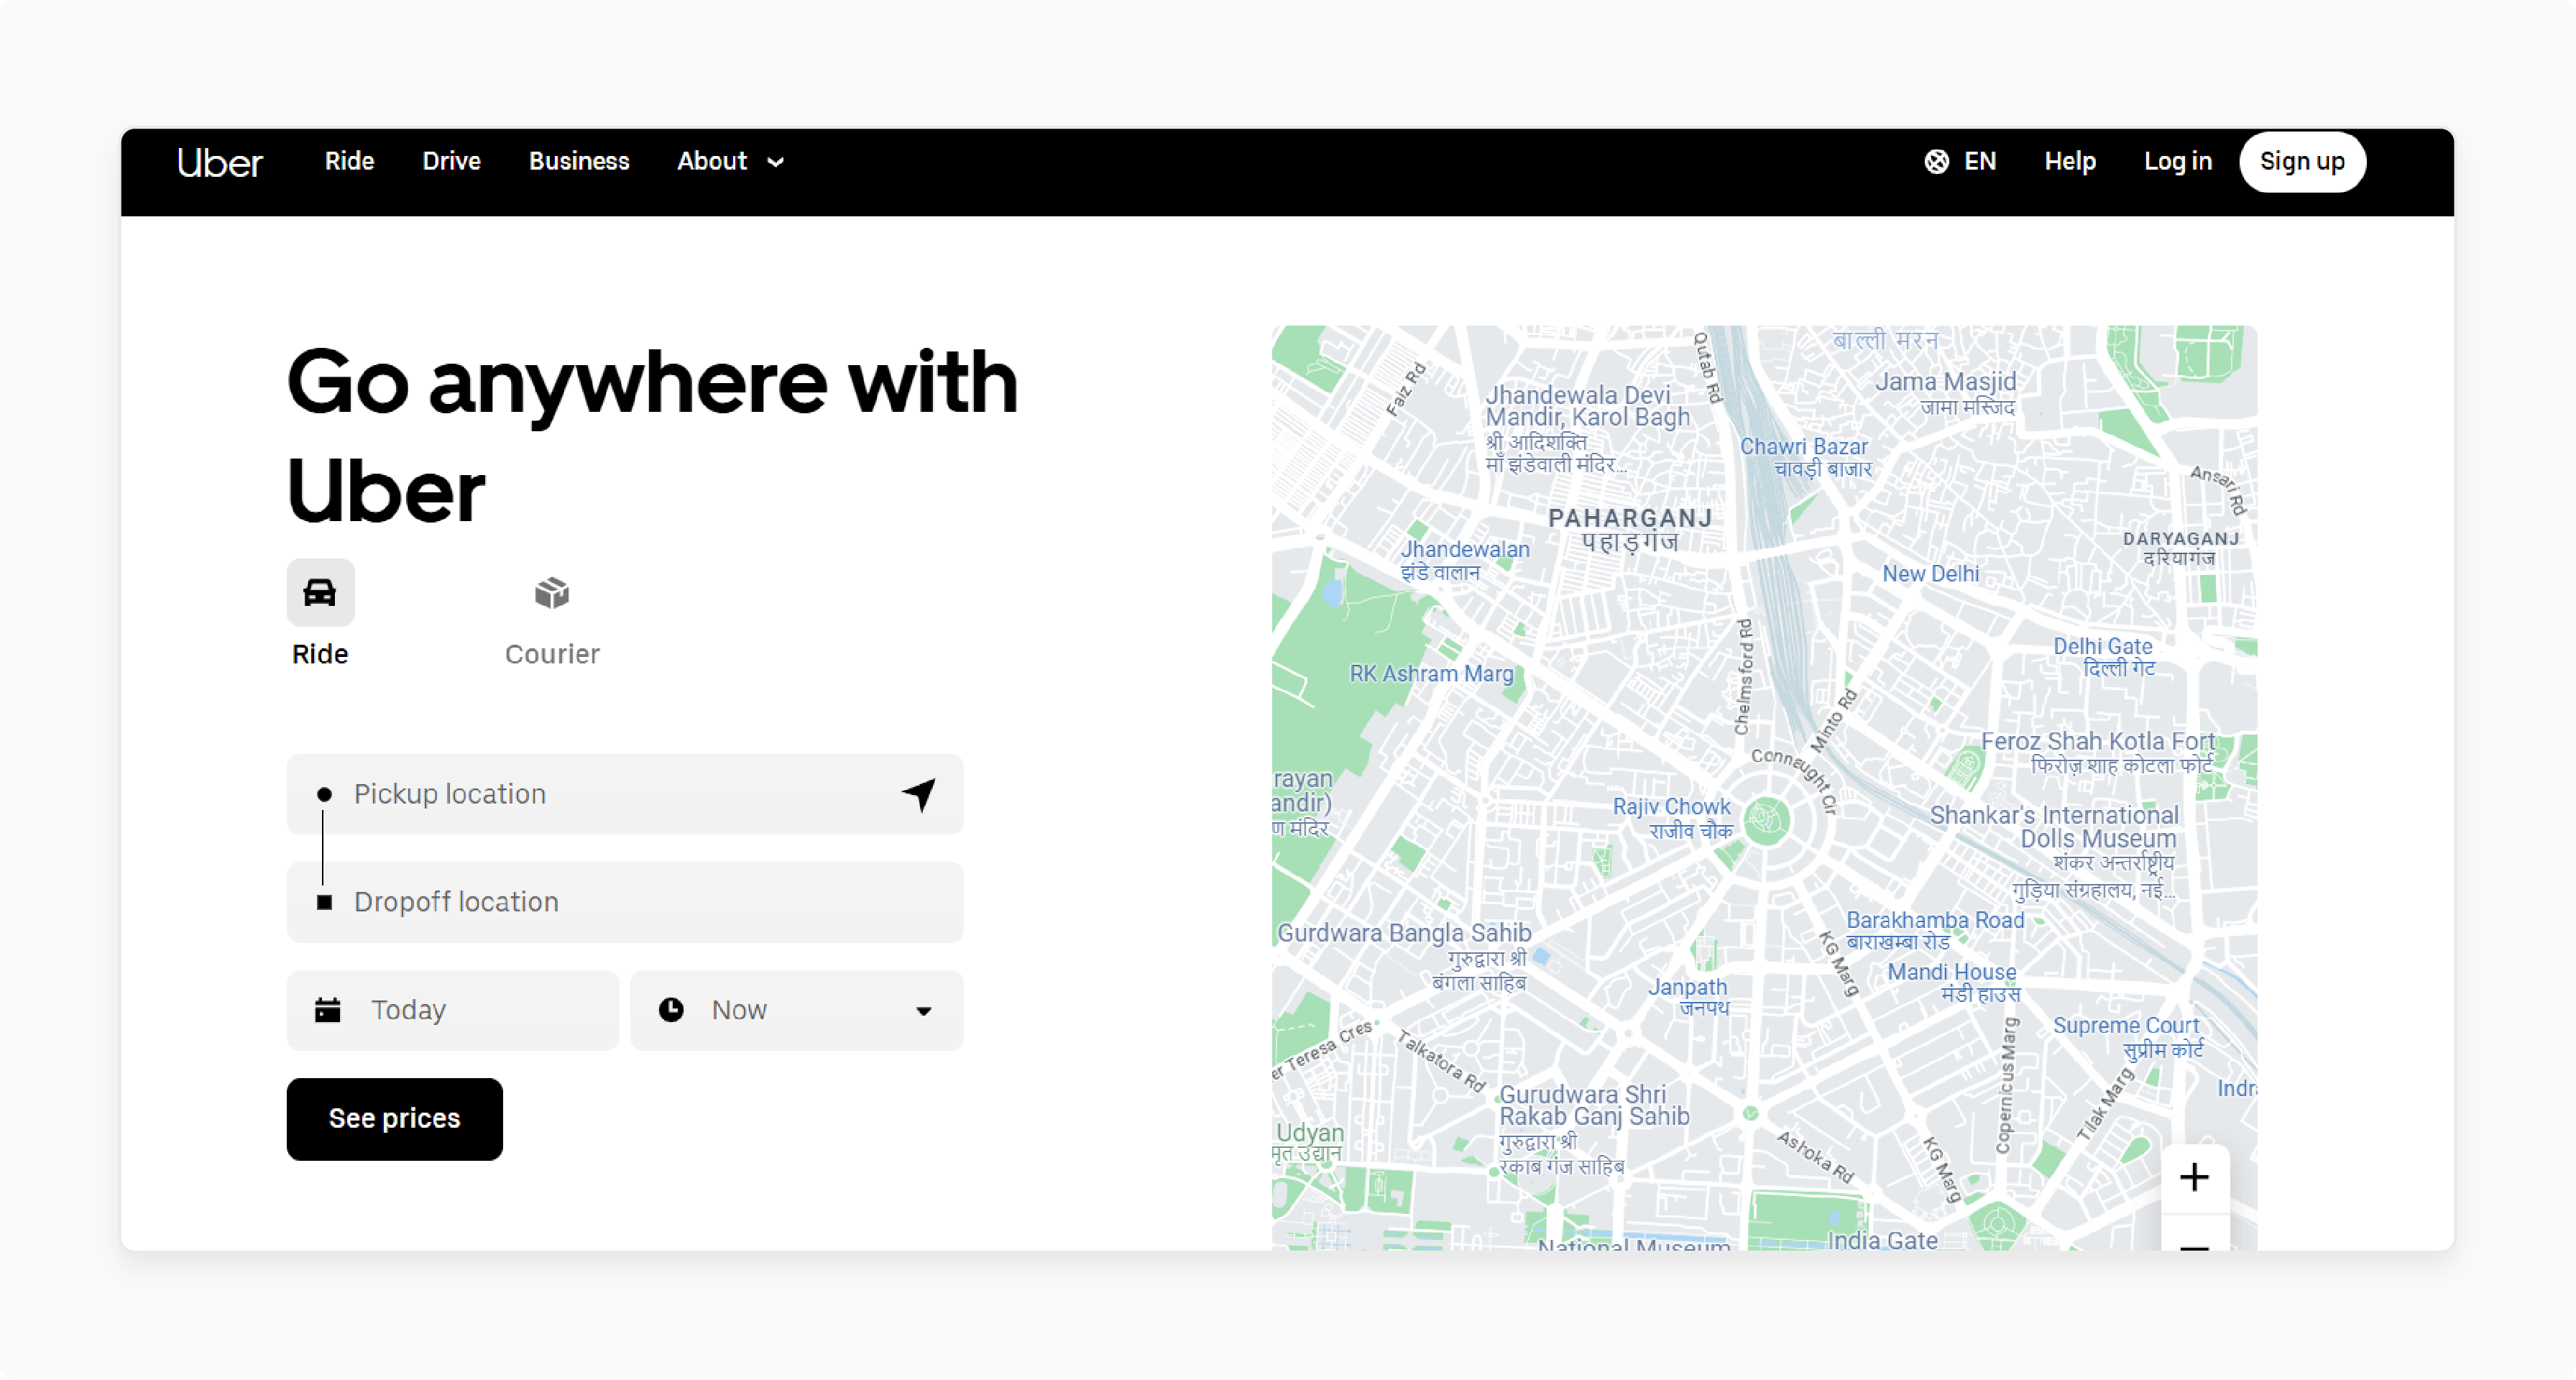Click the Uber logo

point(219,162)
